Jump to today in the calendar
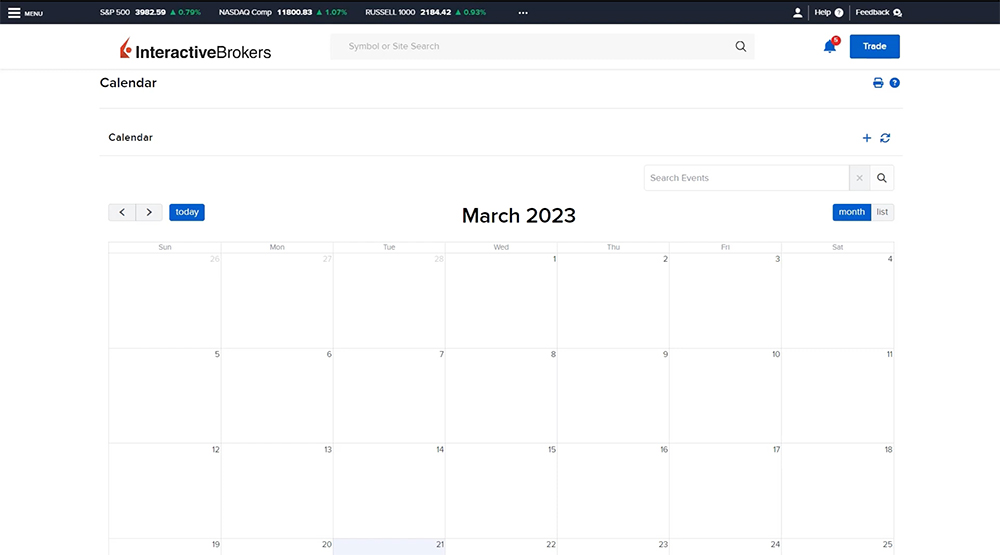Image resolution: width=1000 pixels, height=555 pixels. coord(187,212)
